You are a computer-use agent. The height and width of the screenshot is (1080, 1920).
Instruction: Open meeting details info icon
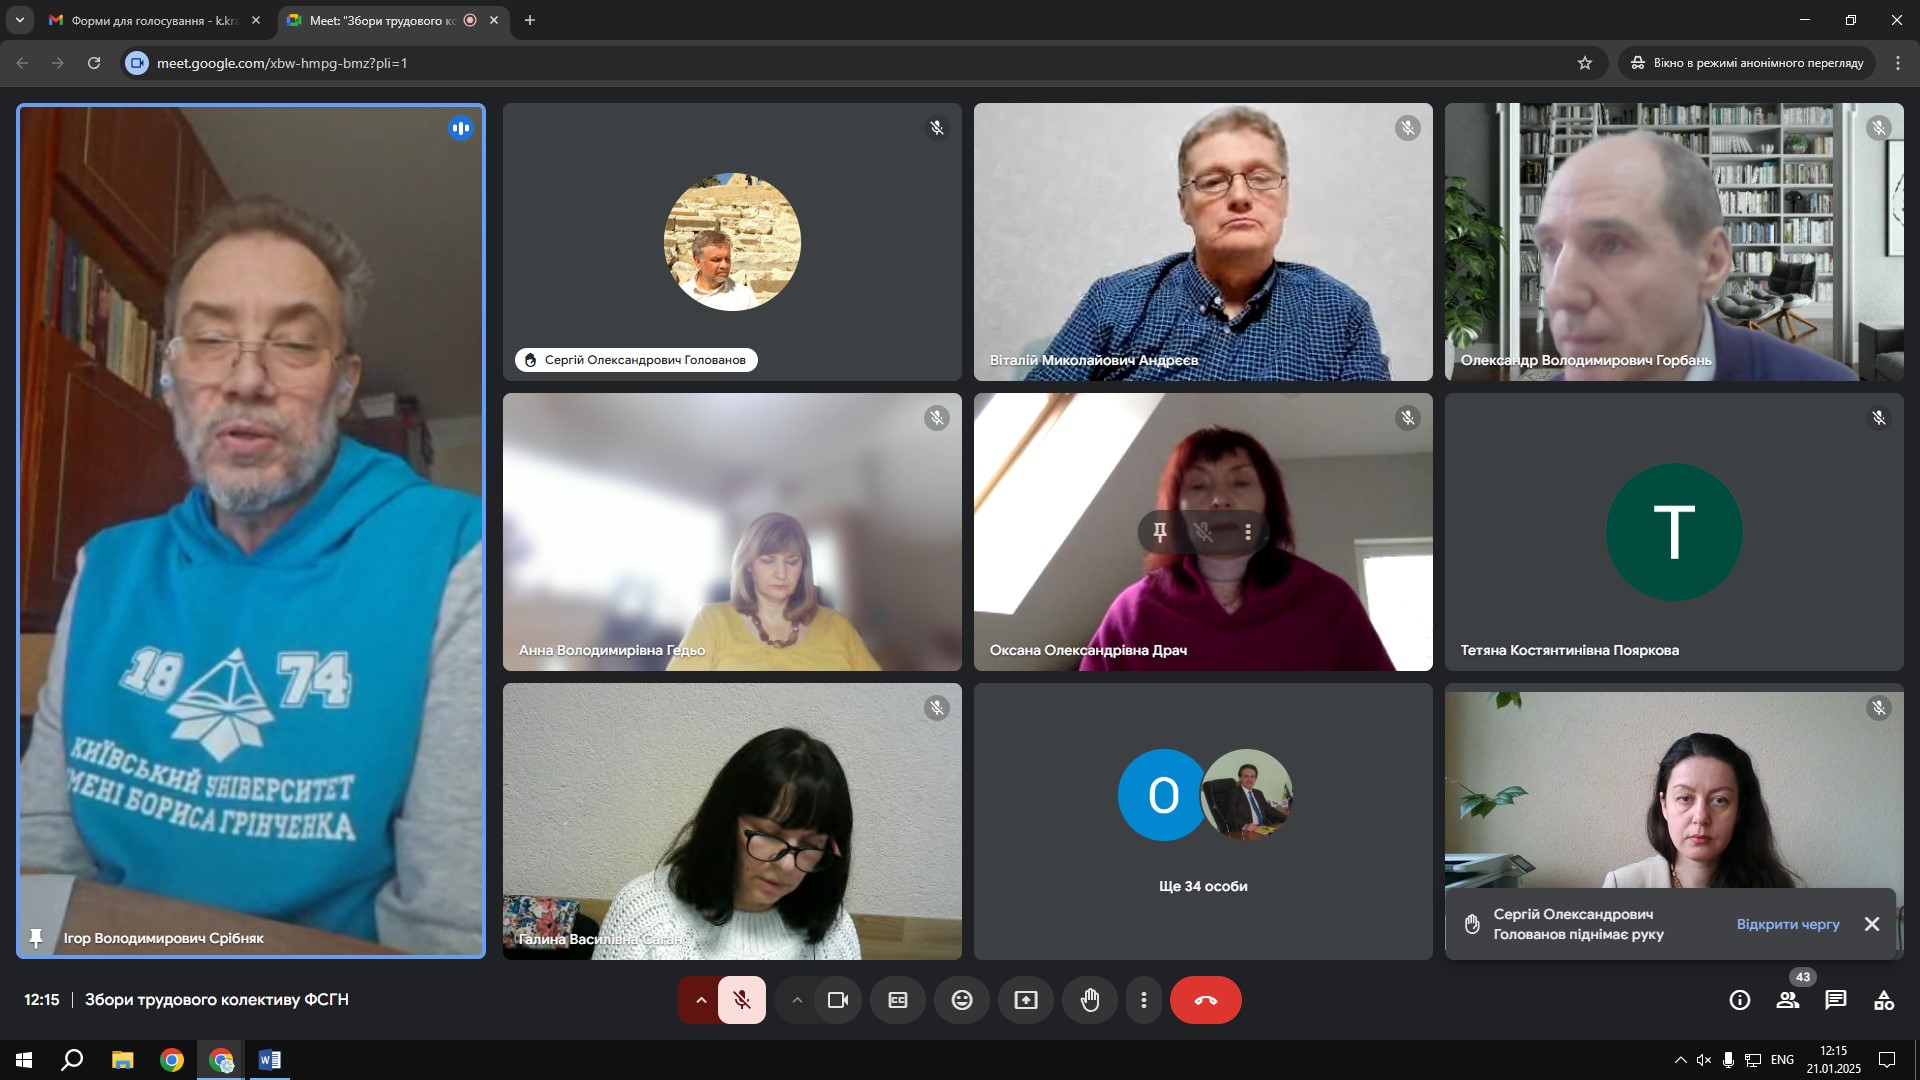pyautogui.click(x=1740, y=1000)
